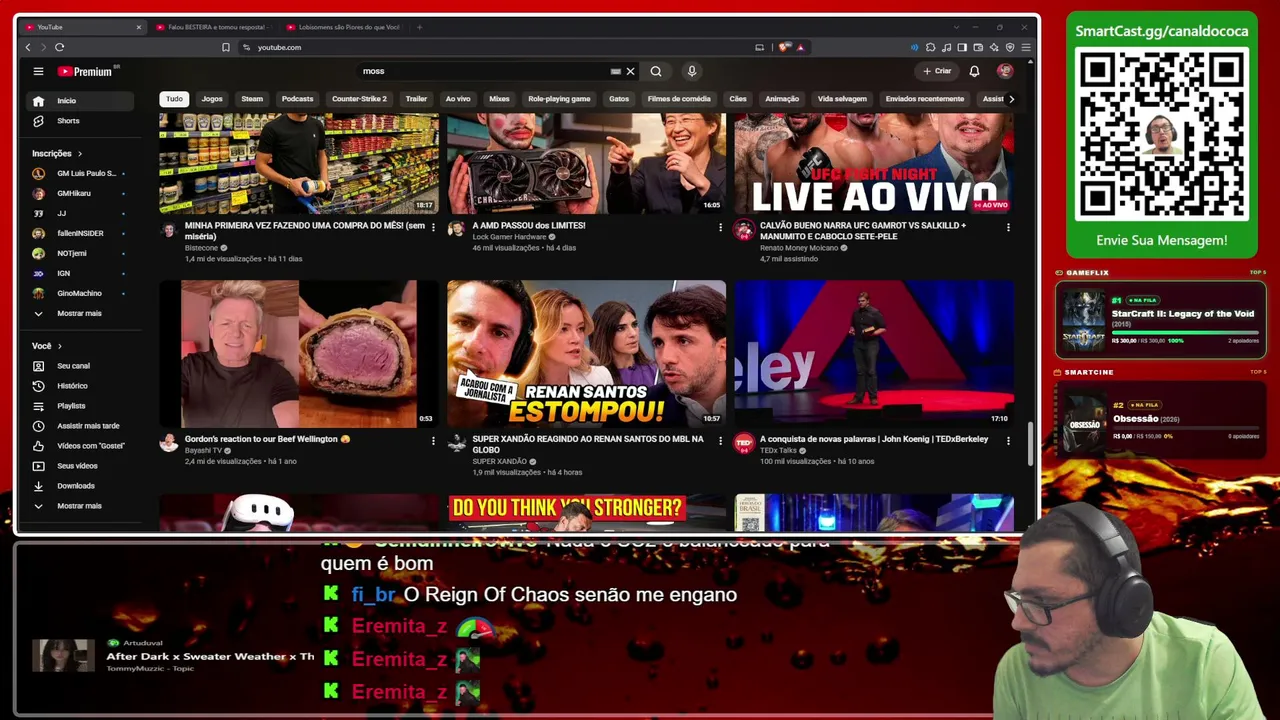Open Gordon's Beef Wellington video thumbnail
1280x720 pixels.
coord(299,354)
